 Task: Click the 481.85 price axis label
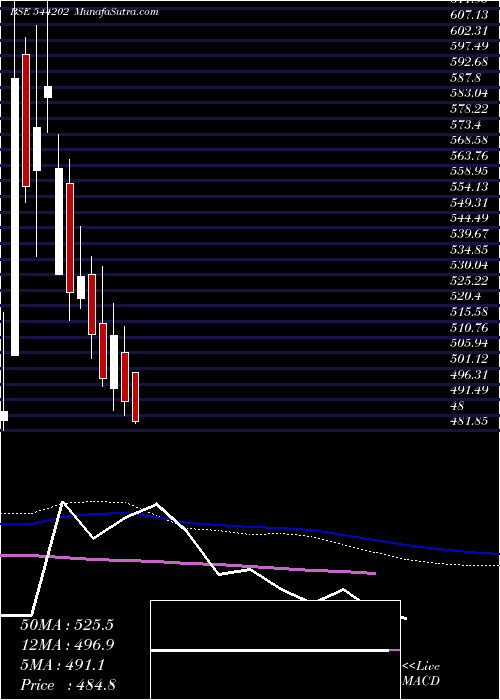click(469, 421)
